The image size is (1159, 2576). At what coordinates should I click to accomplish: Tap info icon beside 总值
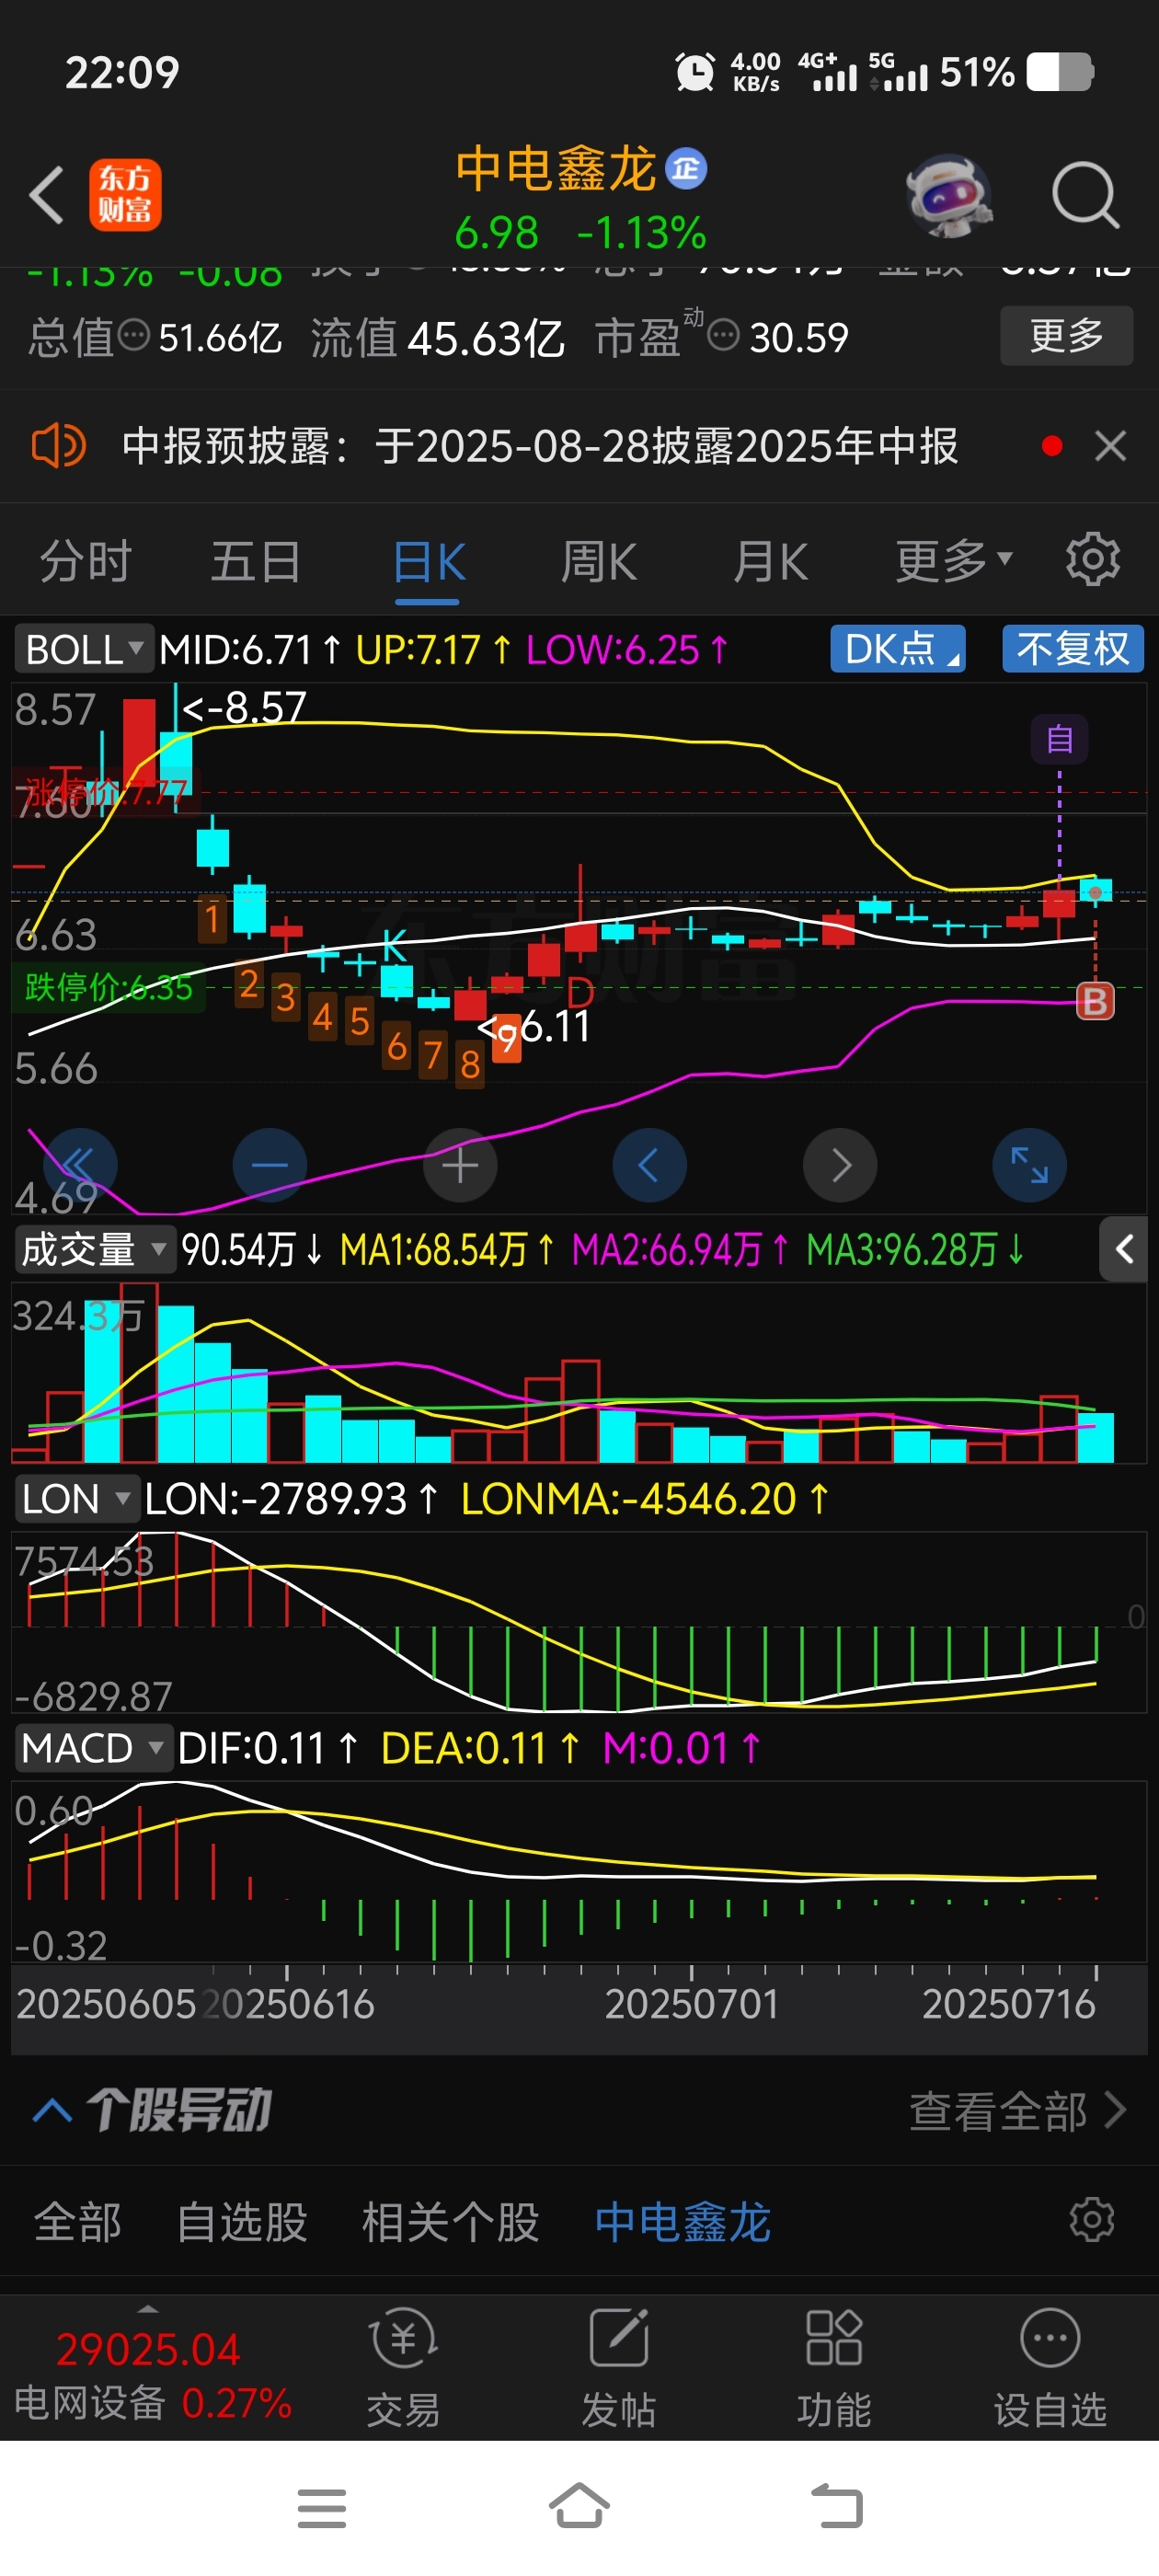[134, 335]
